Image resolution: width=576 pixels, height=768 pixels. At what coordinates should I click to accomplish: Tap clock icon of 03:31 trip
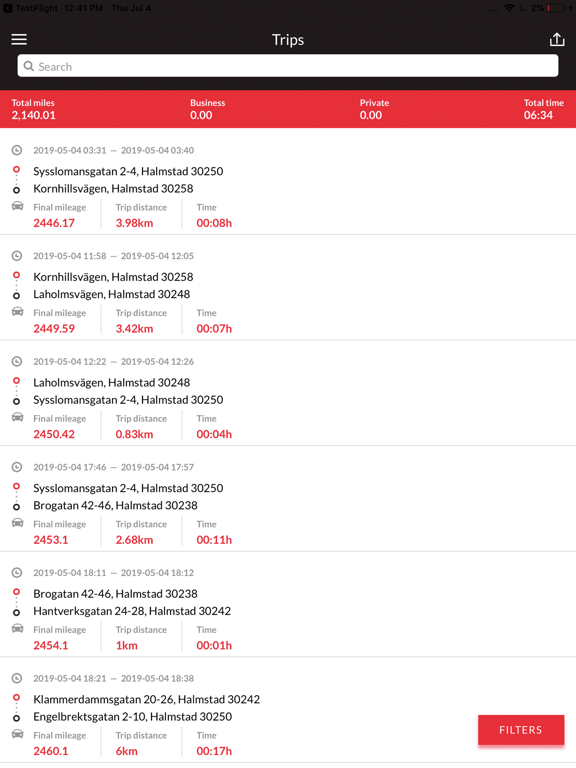coord(17,150)
